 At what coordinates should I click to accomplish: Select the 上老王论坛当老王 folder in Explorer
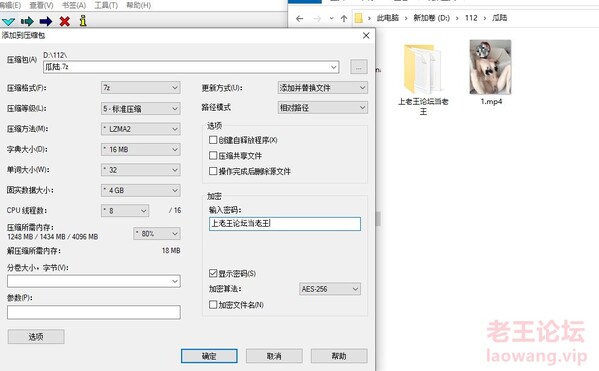[423, 79]
